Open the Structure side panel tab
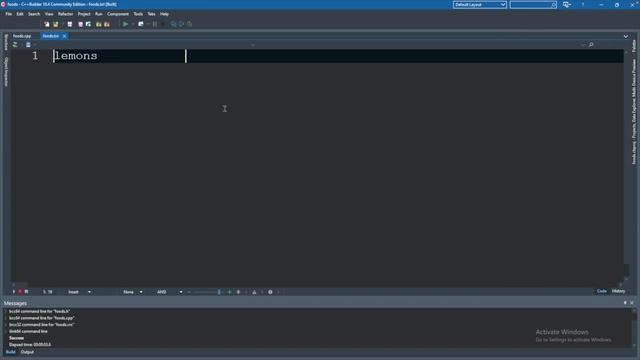The height and width of the screenshot is (360, 640). pyautogui.click(x=6, y=42)
